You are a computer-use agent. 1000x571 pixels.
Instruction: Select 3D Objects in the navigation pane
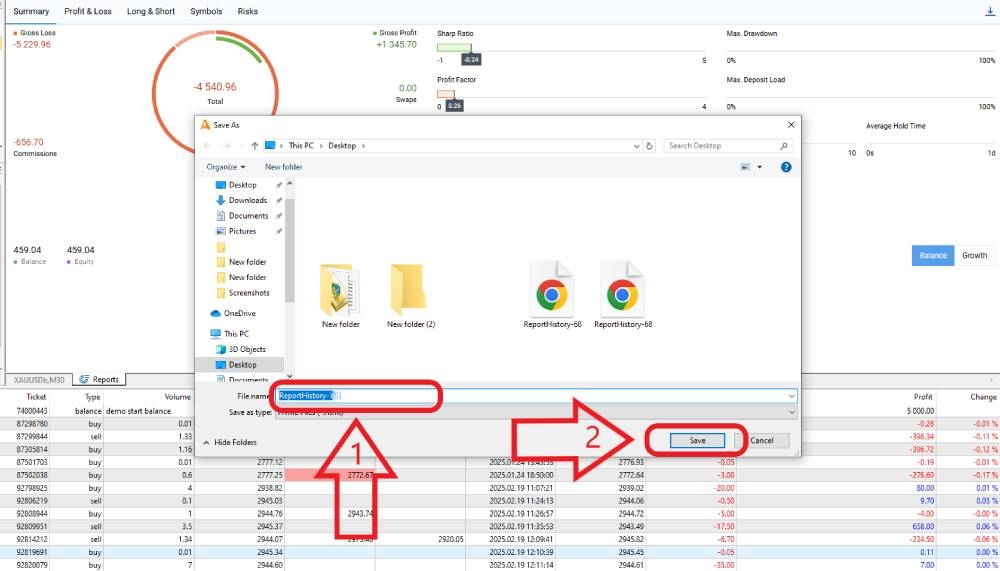pyautogui.click(x=246, y=349)
